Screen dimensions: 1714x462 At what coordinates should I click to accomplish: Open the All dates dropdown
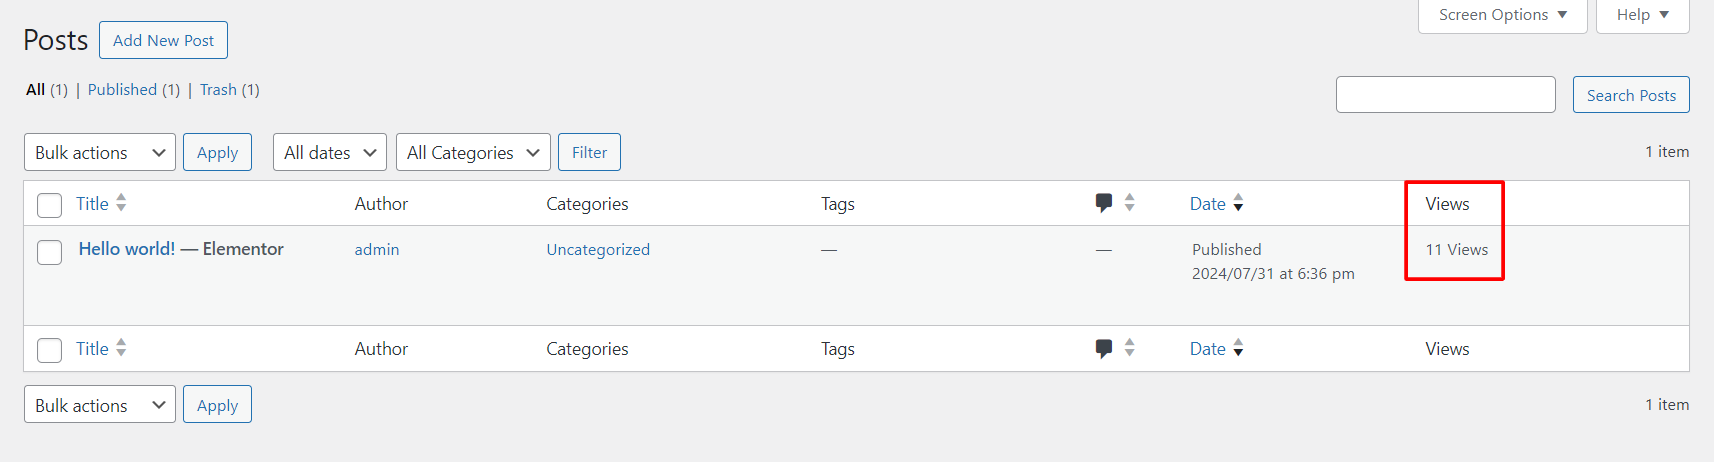330,152
